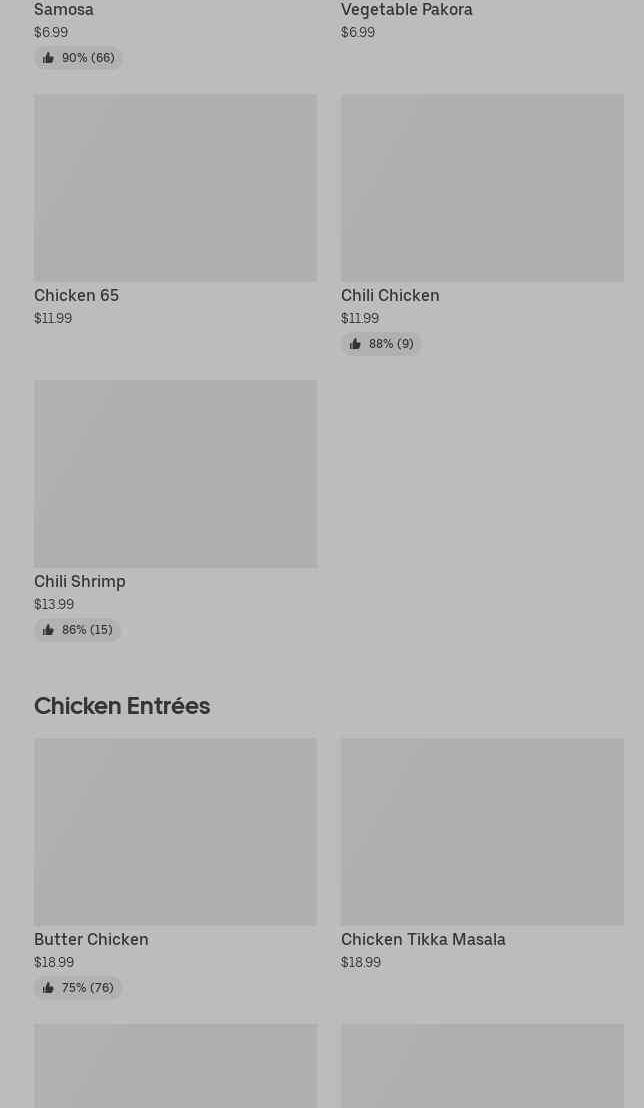644x1108 pixels.
Task: Click the $13.99 Chili Shrimp price
Action: (54, 604)
